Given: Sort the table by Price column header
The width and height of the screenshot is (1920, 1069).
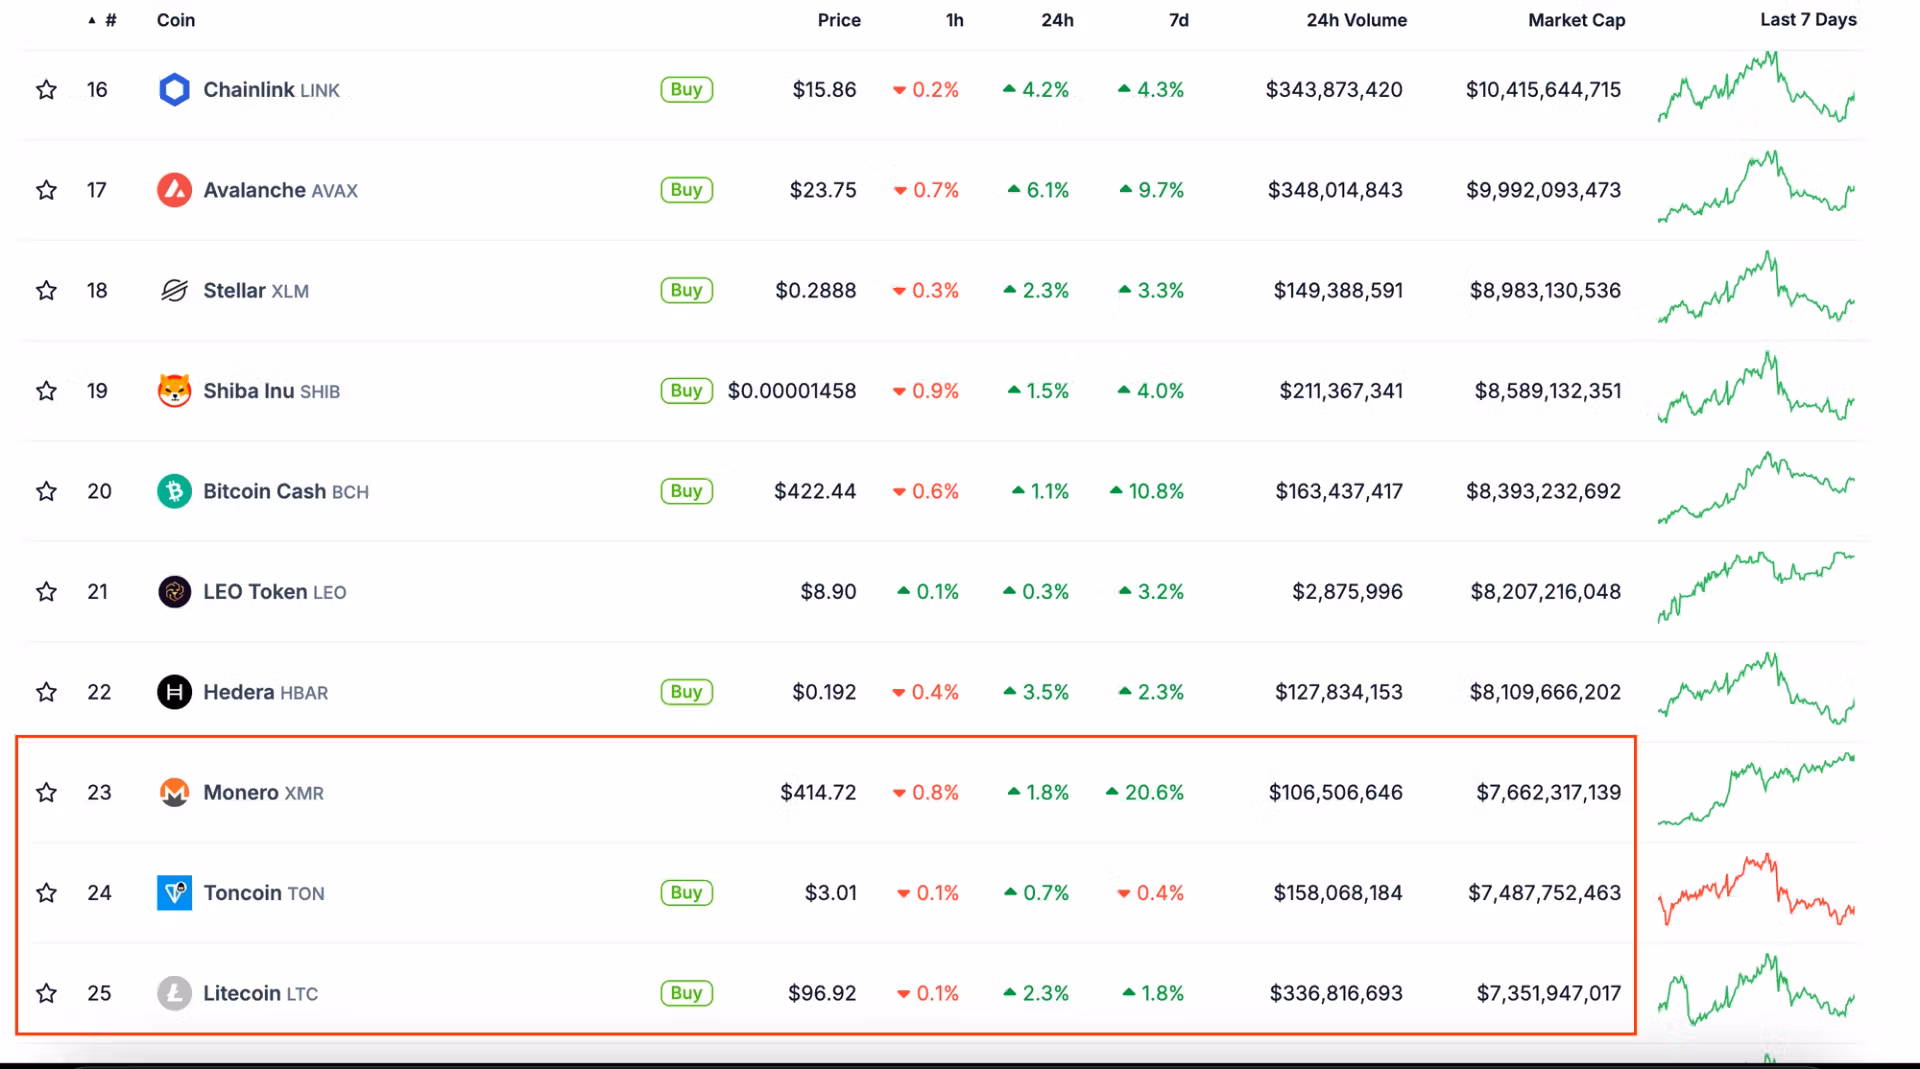Looking at the screenshot, I should (839, 20).
